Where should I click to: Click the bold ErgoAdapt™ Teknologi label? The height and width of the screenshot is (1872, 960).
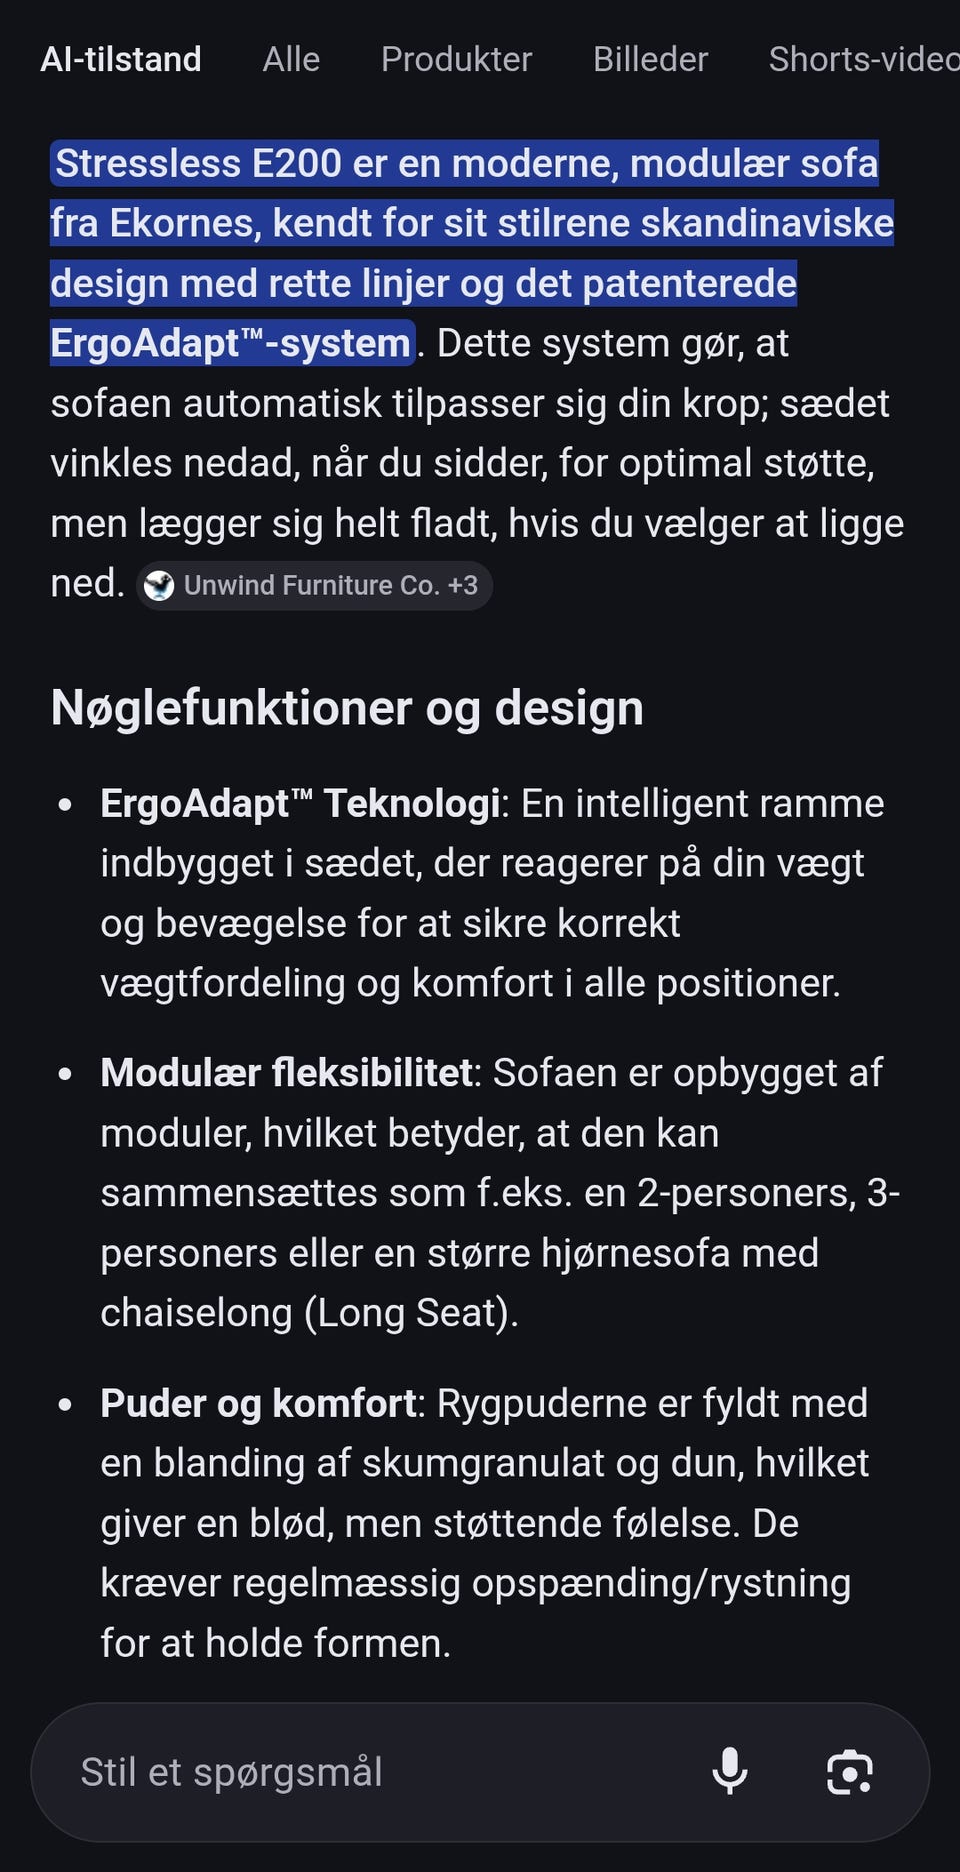point(300,804)
